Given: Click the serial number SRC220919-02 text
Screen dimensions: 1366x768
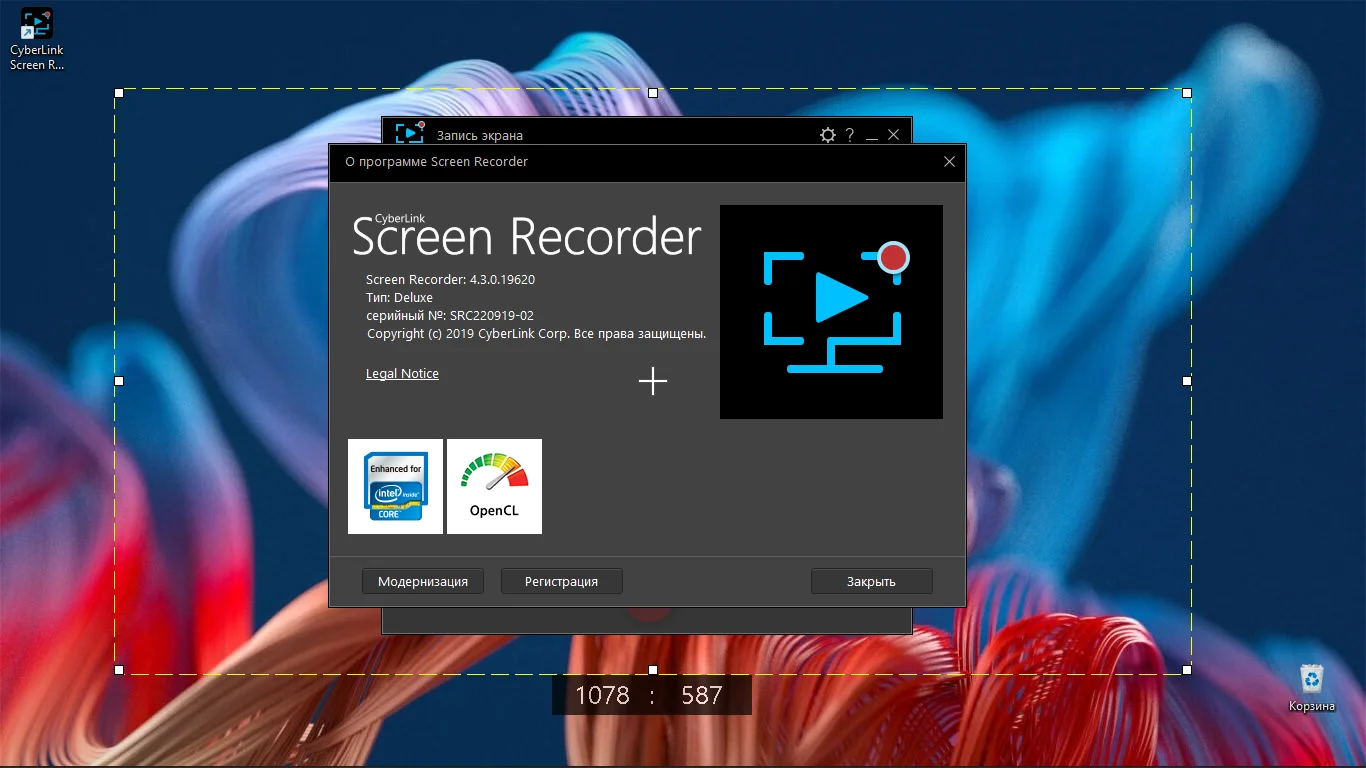Looking at the screenshot, I should pos(491,315).
